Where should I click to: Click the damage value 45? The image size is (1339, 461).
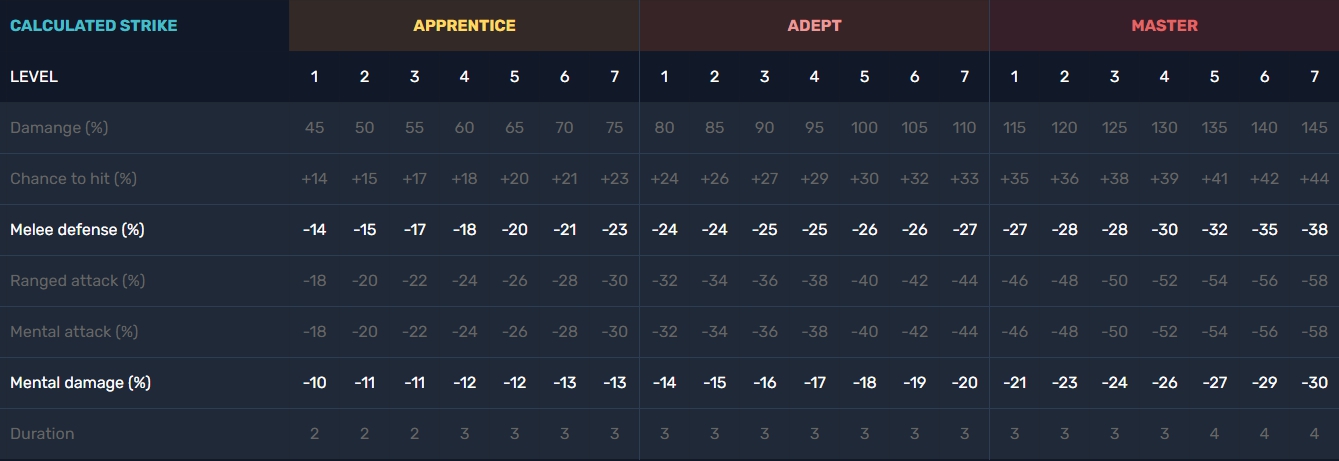coord(314,128)
